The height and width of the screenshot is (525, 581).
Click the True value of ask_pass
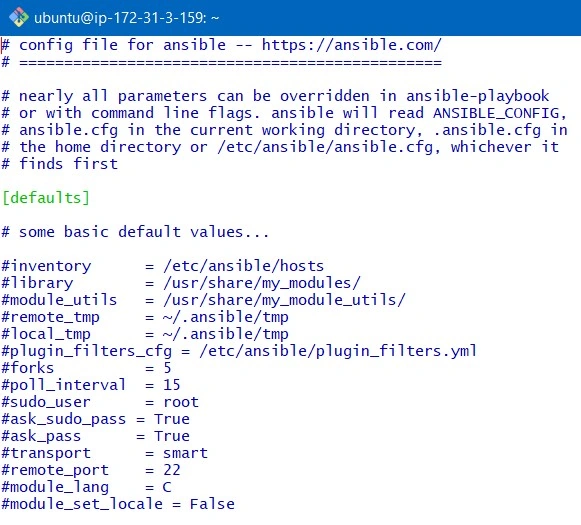click(x=172, y=436)
